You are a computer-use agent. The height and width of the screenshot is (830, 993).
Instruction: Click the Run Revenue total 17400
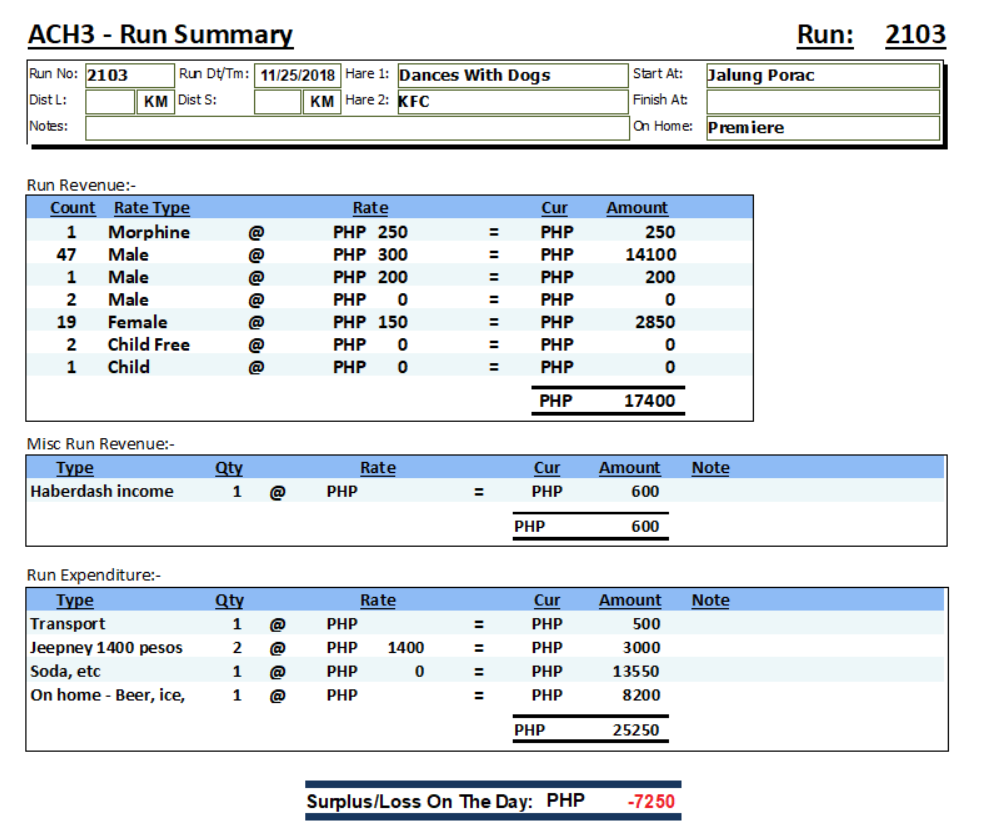point(649,401)
